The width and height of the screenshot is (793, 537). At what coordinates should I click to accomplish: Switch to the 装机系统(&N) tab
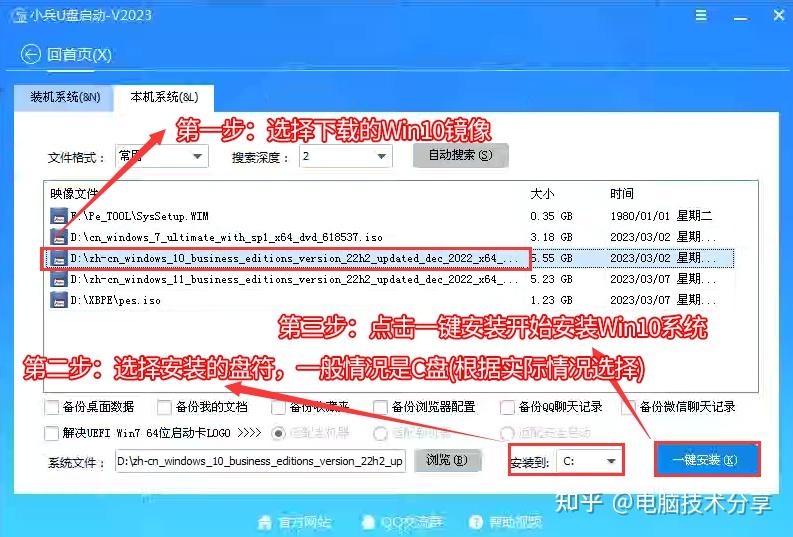pyautogui.click(x=65, y=97)
